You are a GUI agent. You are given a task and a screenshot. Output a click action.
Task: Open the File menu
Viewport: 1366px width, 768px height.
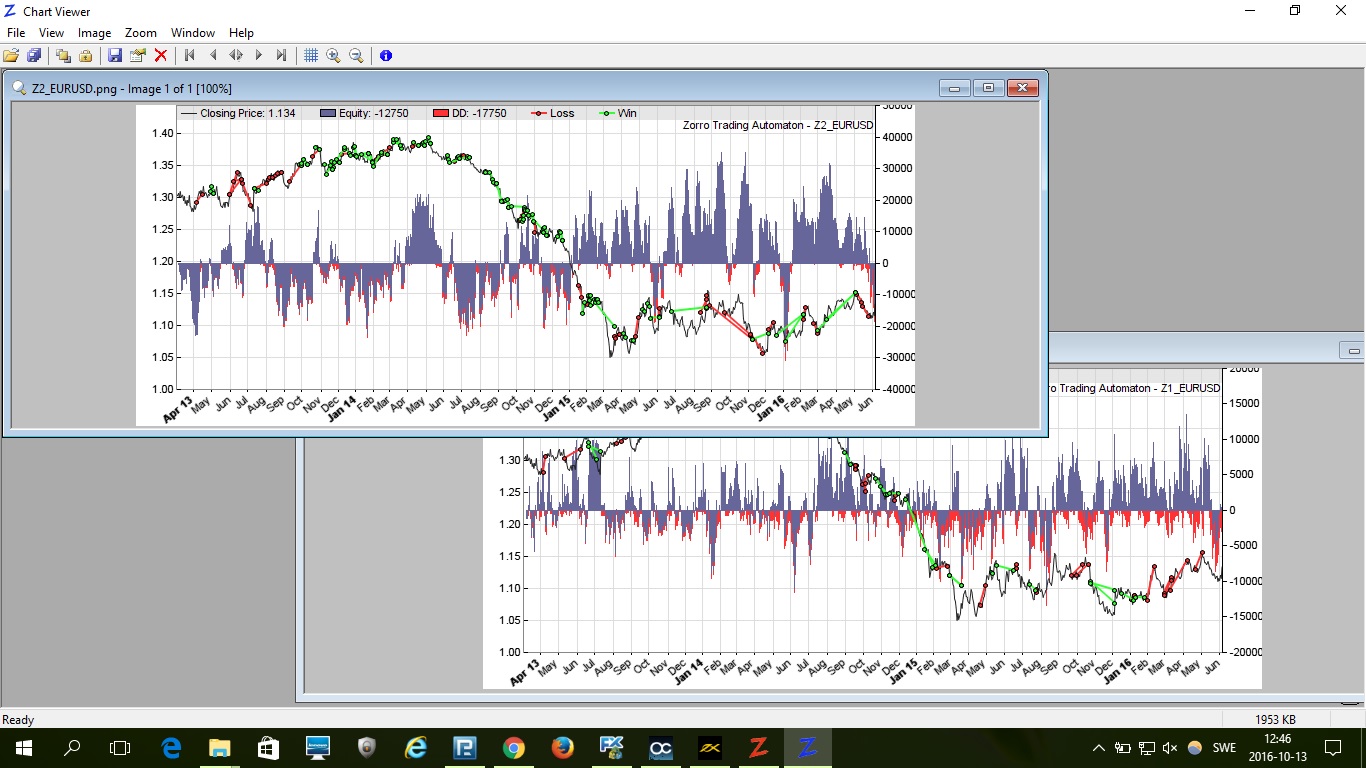click(x=16, y=33)
